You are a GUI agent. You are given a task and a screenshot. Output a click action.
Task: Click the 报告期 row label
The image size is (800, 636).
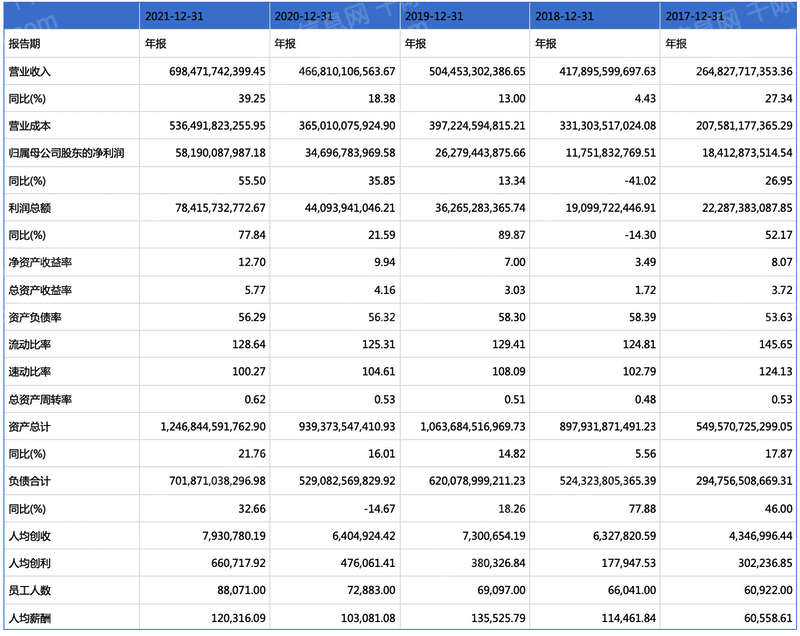coord(24,44)
